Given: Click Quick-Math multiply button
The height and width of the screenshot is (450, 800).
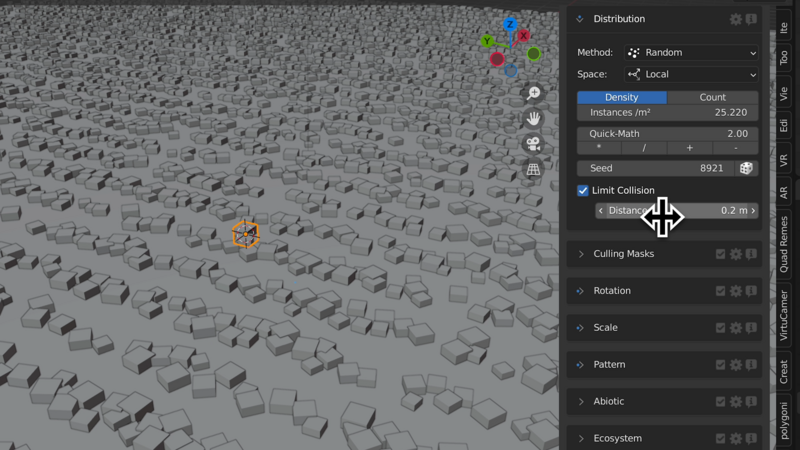Looking at the screenshot, I should tap(599, 148).
